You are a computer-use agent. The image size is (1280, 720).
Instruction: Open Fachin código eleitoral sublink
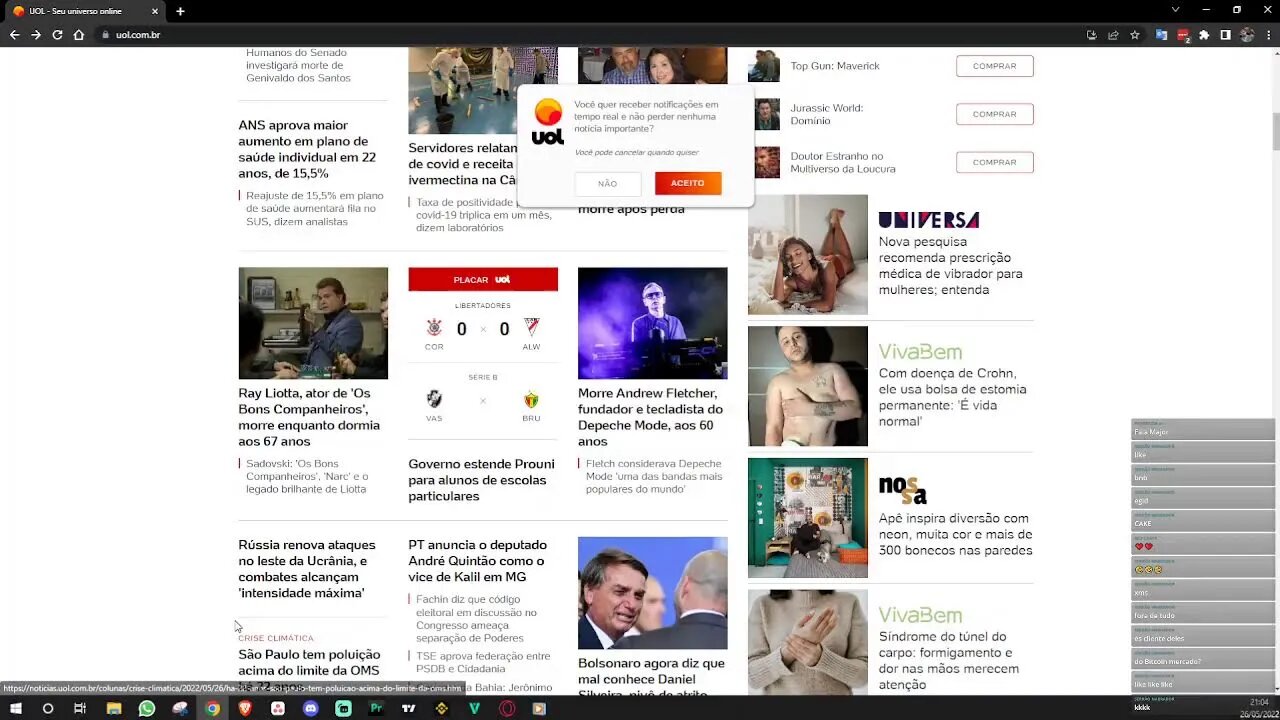pos(476,619)
